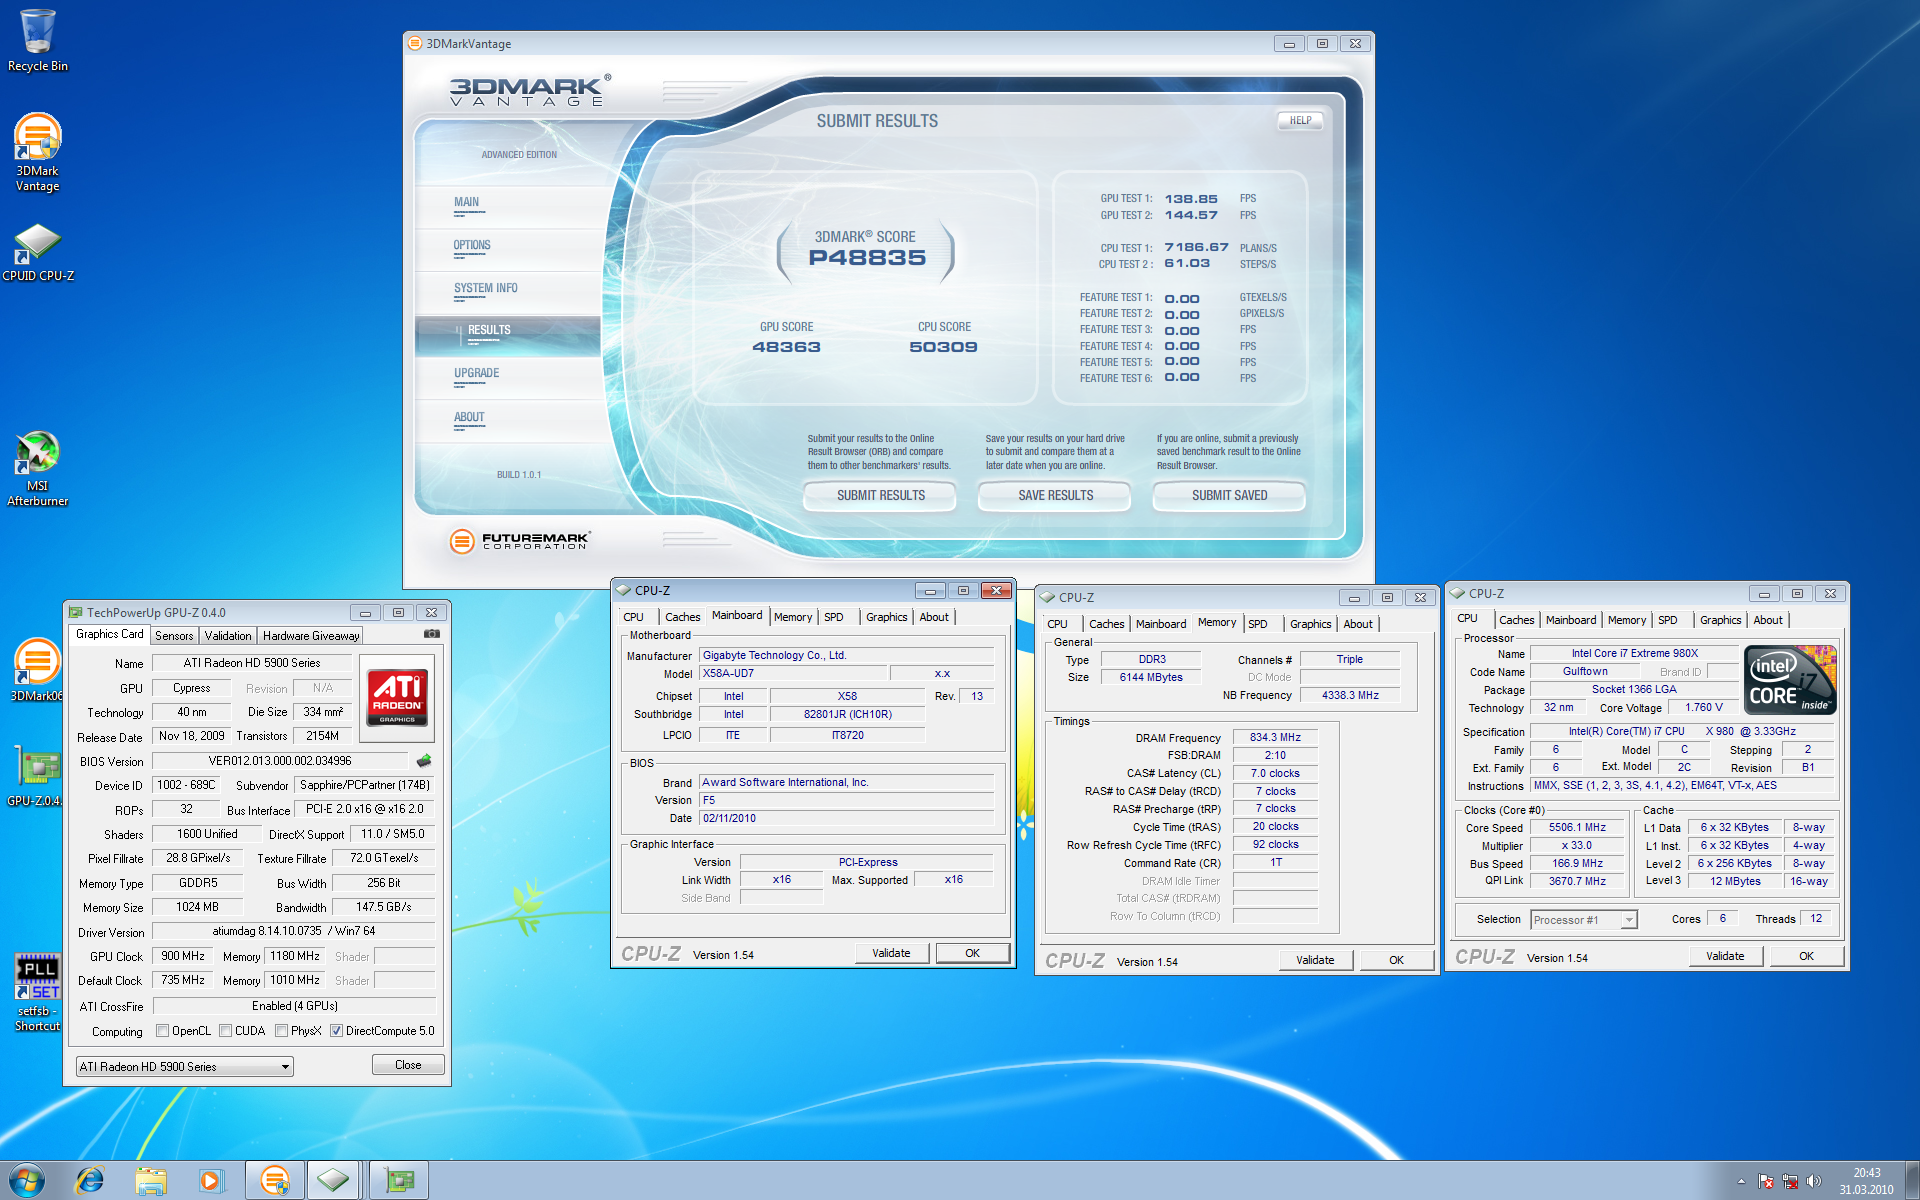This screenshot has height=1200, width=1920.
Task: Switch to CPU-Z taskbar button
Action: click(x=334, y=1181)
